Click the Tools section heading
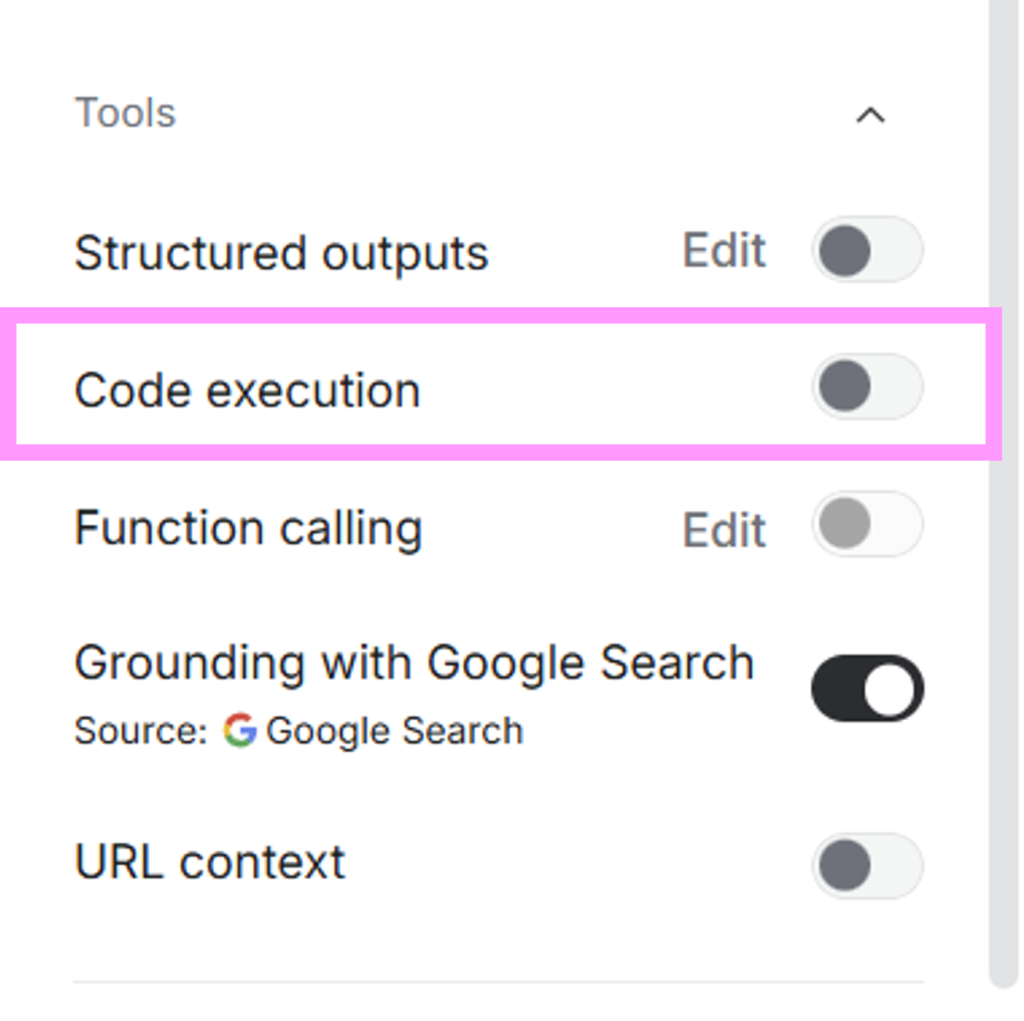This screenshot has width=1024, height=1021. click(125, 113)
